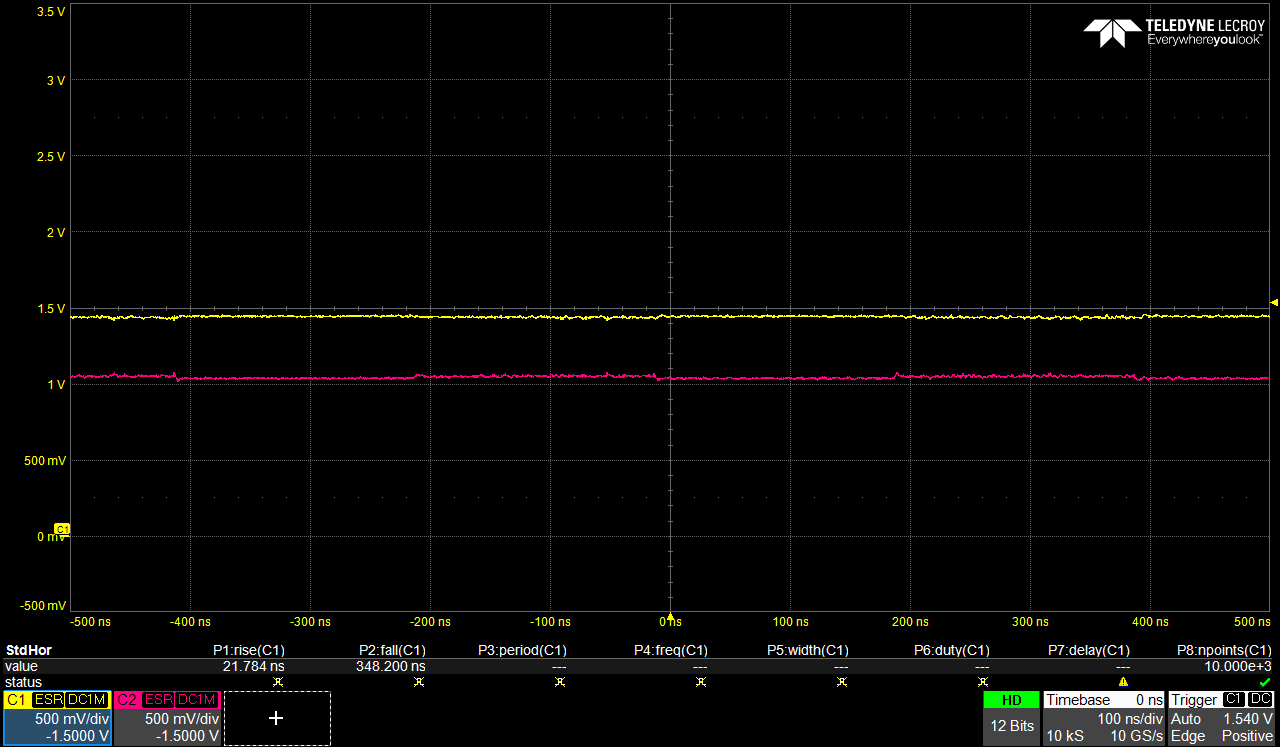Click the C1 source tag in Trigger box
The width and height of the screenshot is (1280, 747).
pos(1234,700)
